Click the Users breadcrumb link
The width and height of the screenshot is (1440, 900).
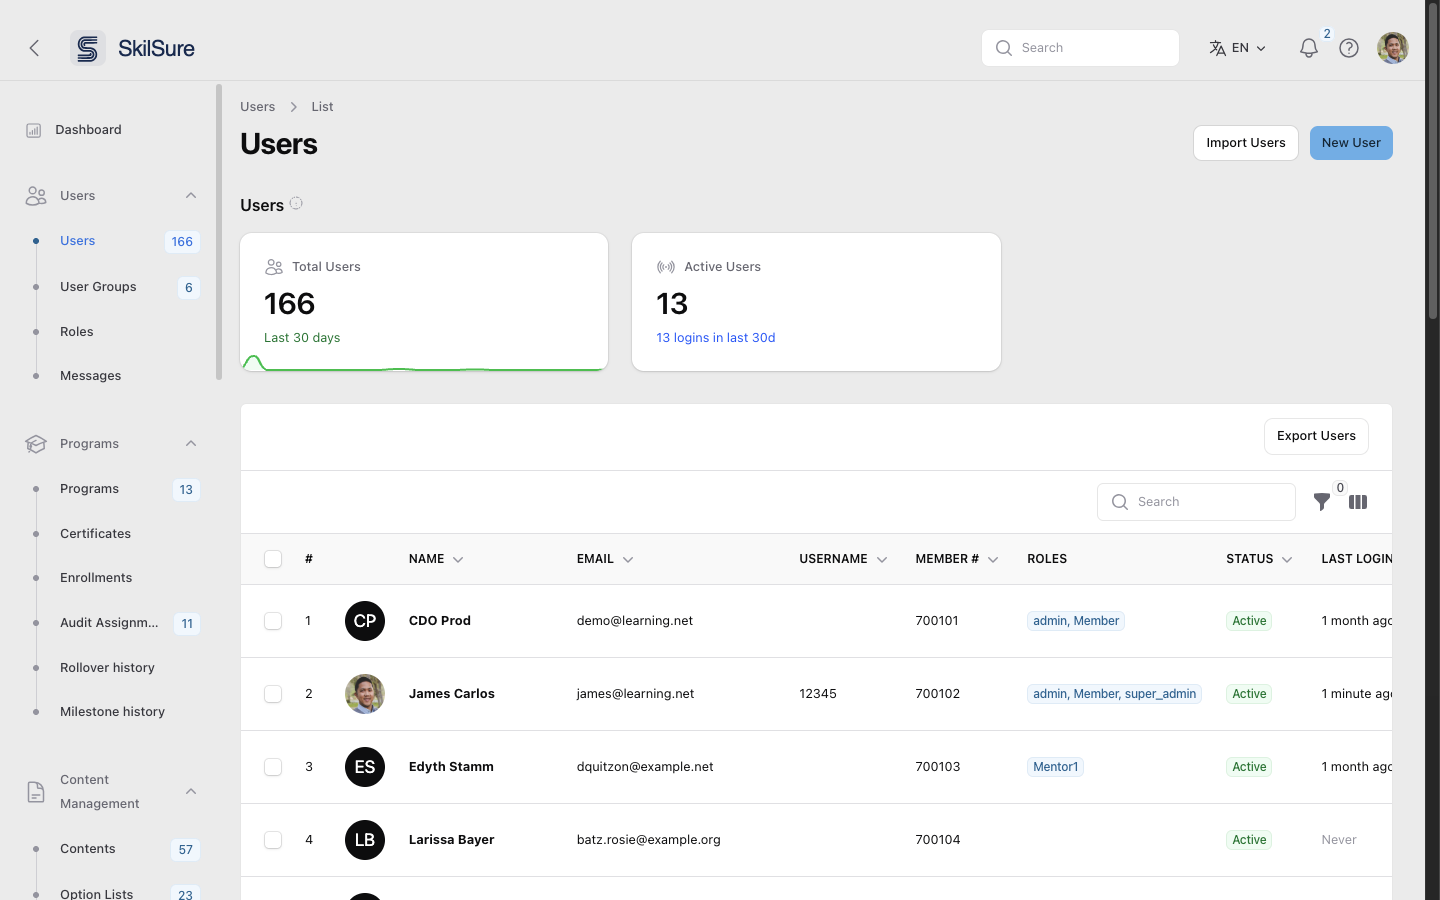click(x=257, y=107)
